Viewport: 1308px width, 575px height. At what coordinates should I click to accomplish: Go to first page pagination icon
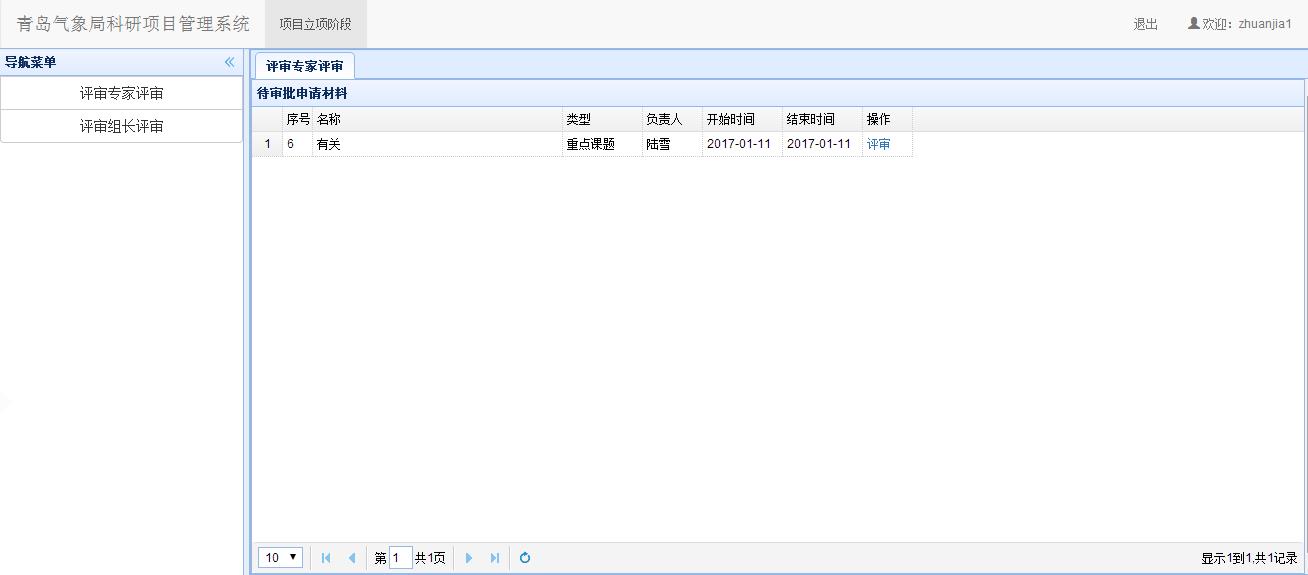pyautogui.click(x=326, y=558)
